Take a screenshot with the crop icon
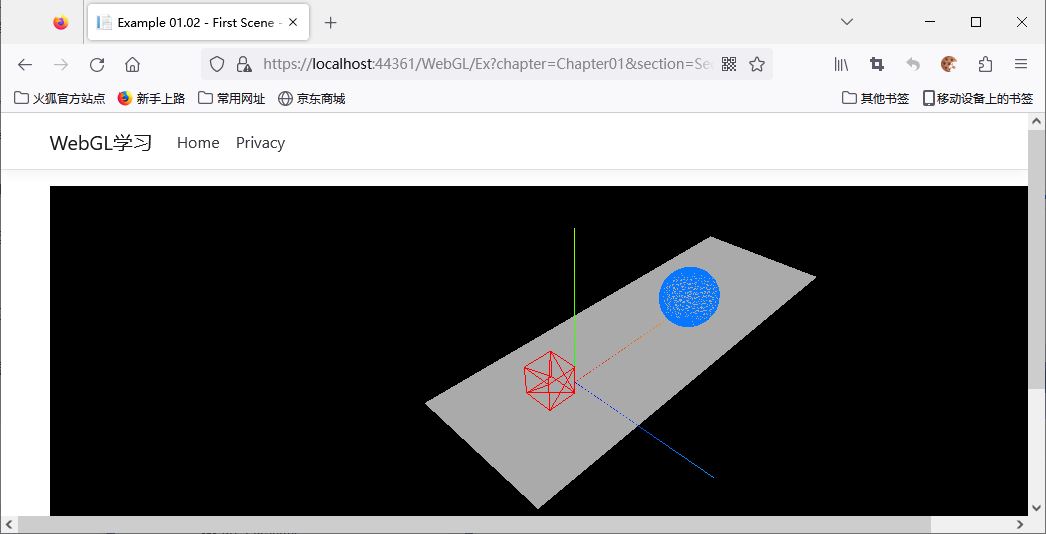This screenshot has width=1046, height=534. click(877, 64)
